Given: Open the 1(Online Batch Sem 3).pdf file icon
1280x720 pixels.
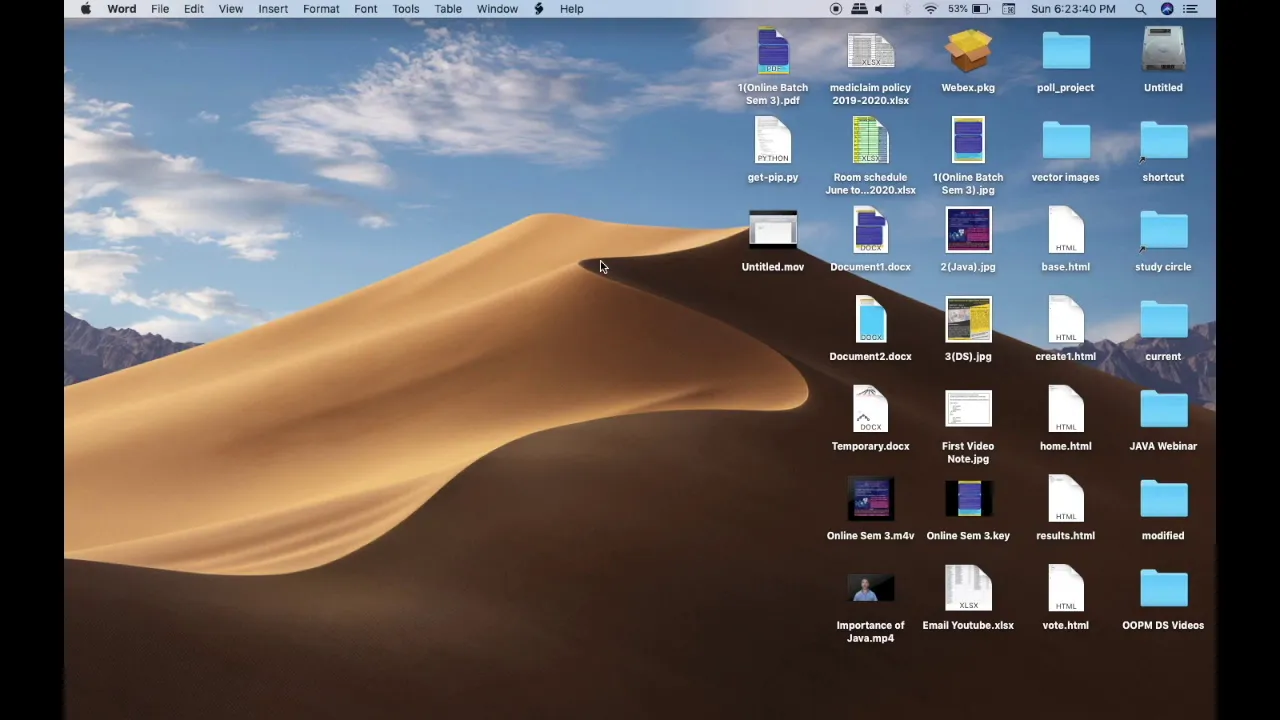Looking at the screenshot, I should [x=773, y=51].
